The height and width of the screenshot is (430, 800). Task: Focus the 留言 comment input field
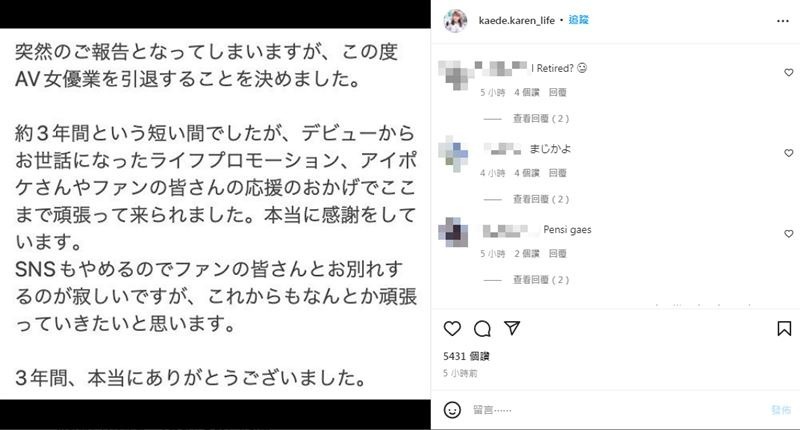coord(612,410)
